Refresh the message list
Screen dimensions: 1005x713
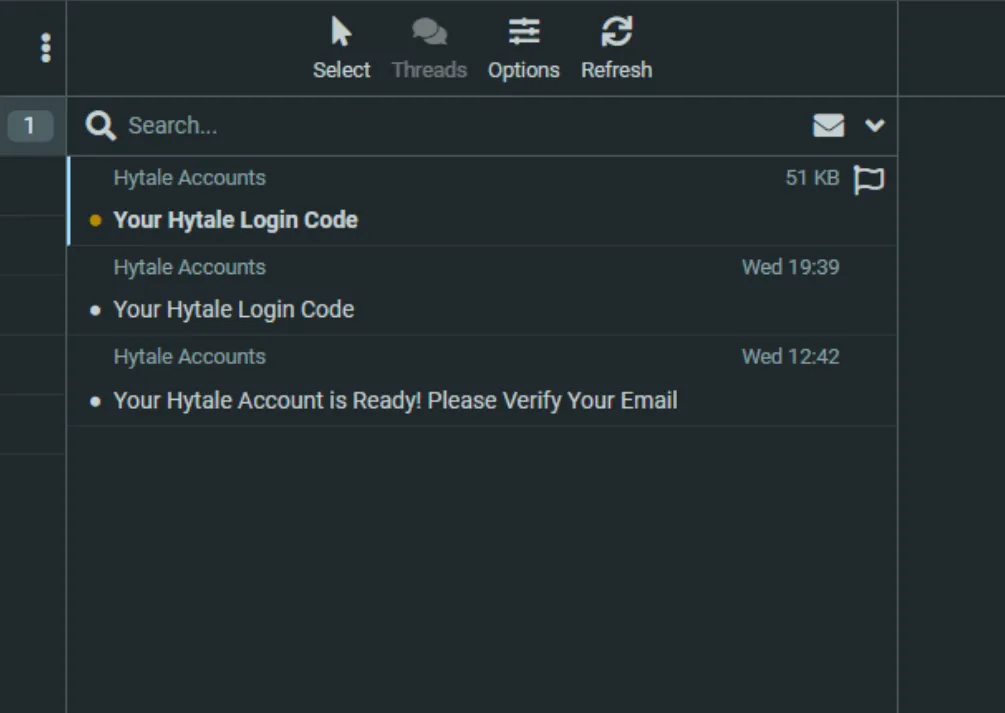[x=616, y=33]
